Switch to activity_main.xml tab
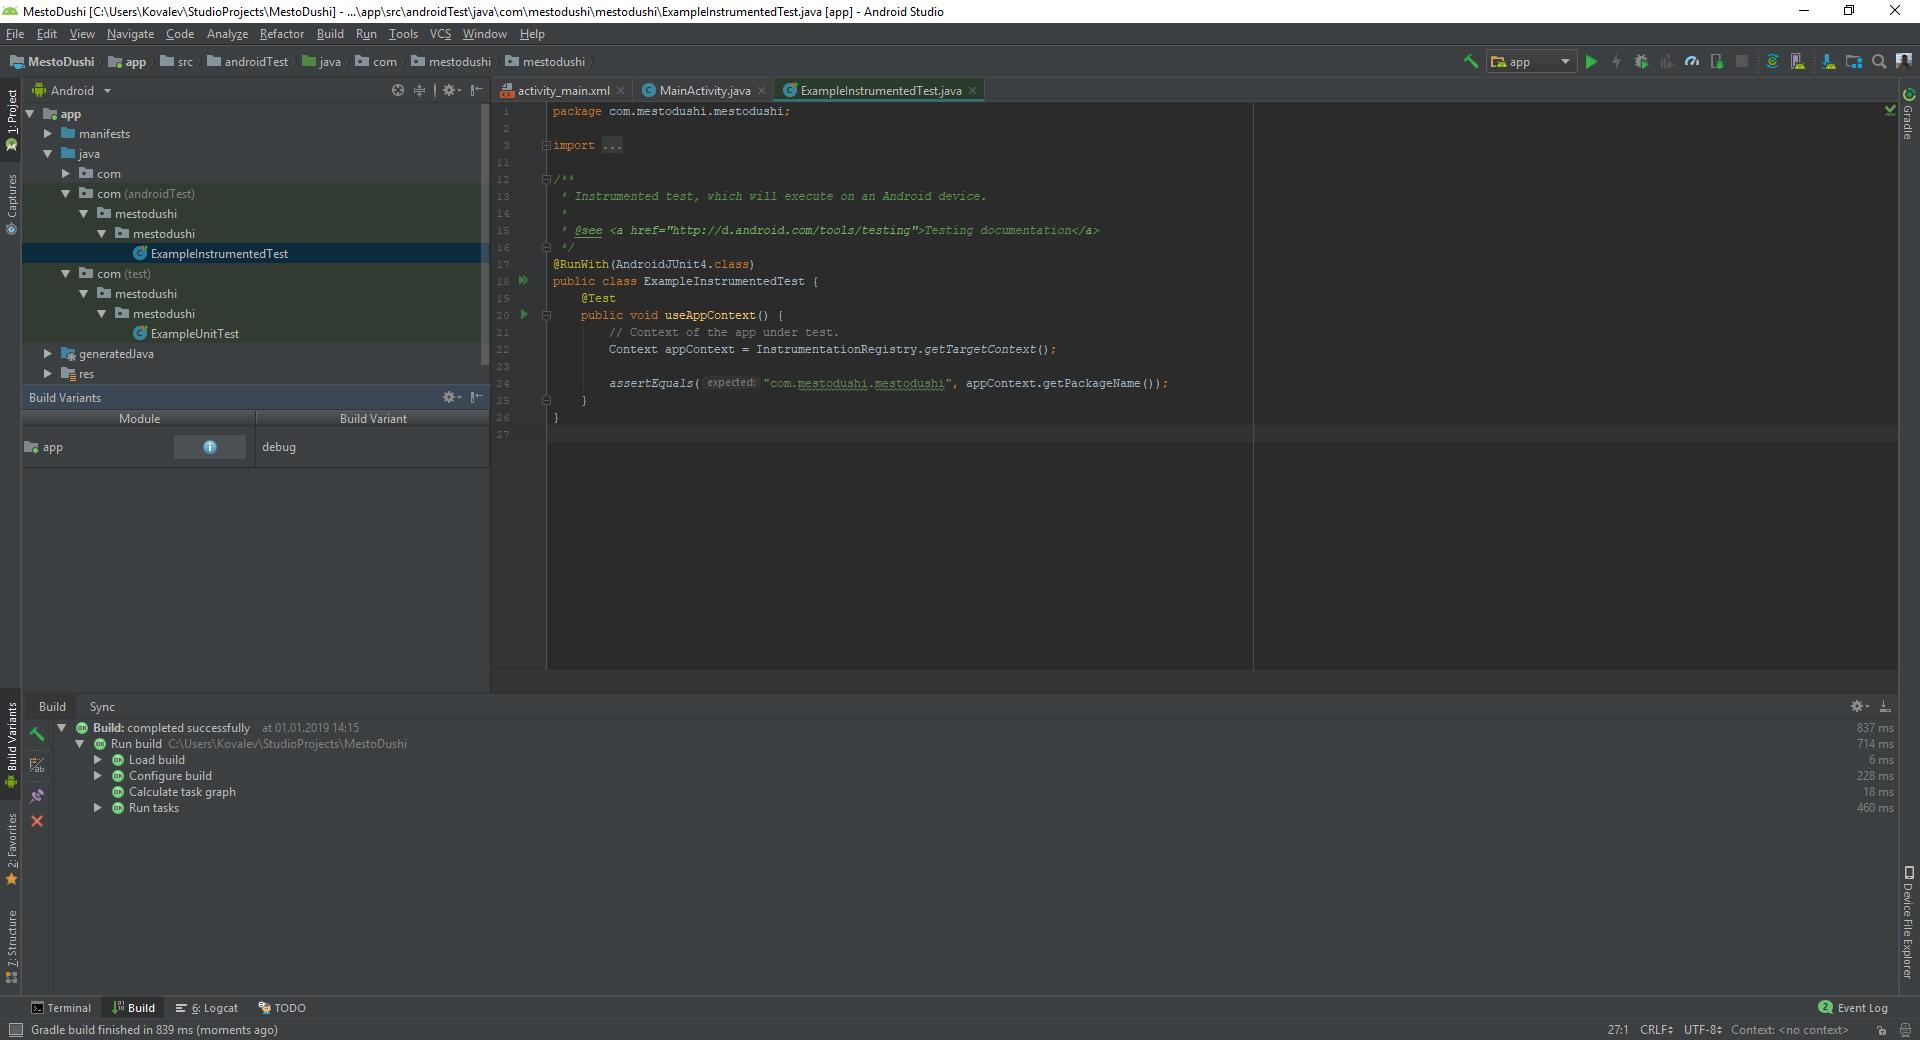 562,90
